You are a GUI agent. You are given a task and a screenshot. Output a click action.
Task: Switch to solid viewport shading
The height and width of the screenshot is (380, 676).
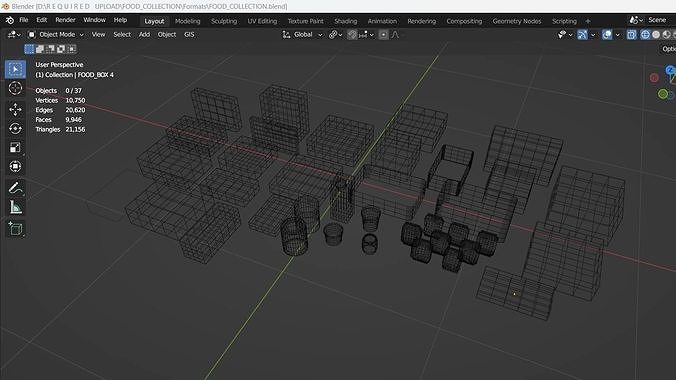[x=656, y=35]
